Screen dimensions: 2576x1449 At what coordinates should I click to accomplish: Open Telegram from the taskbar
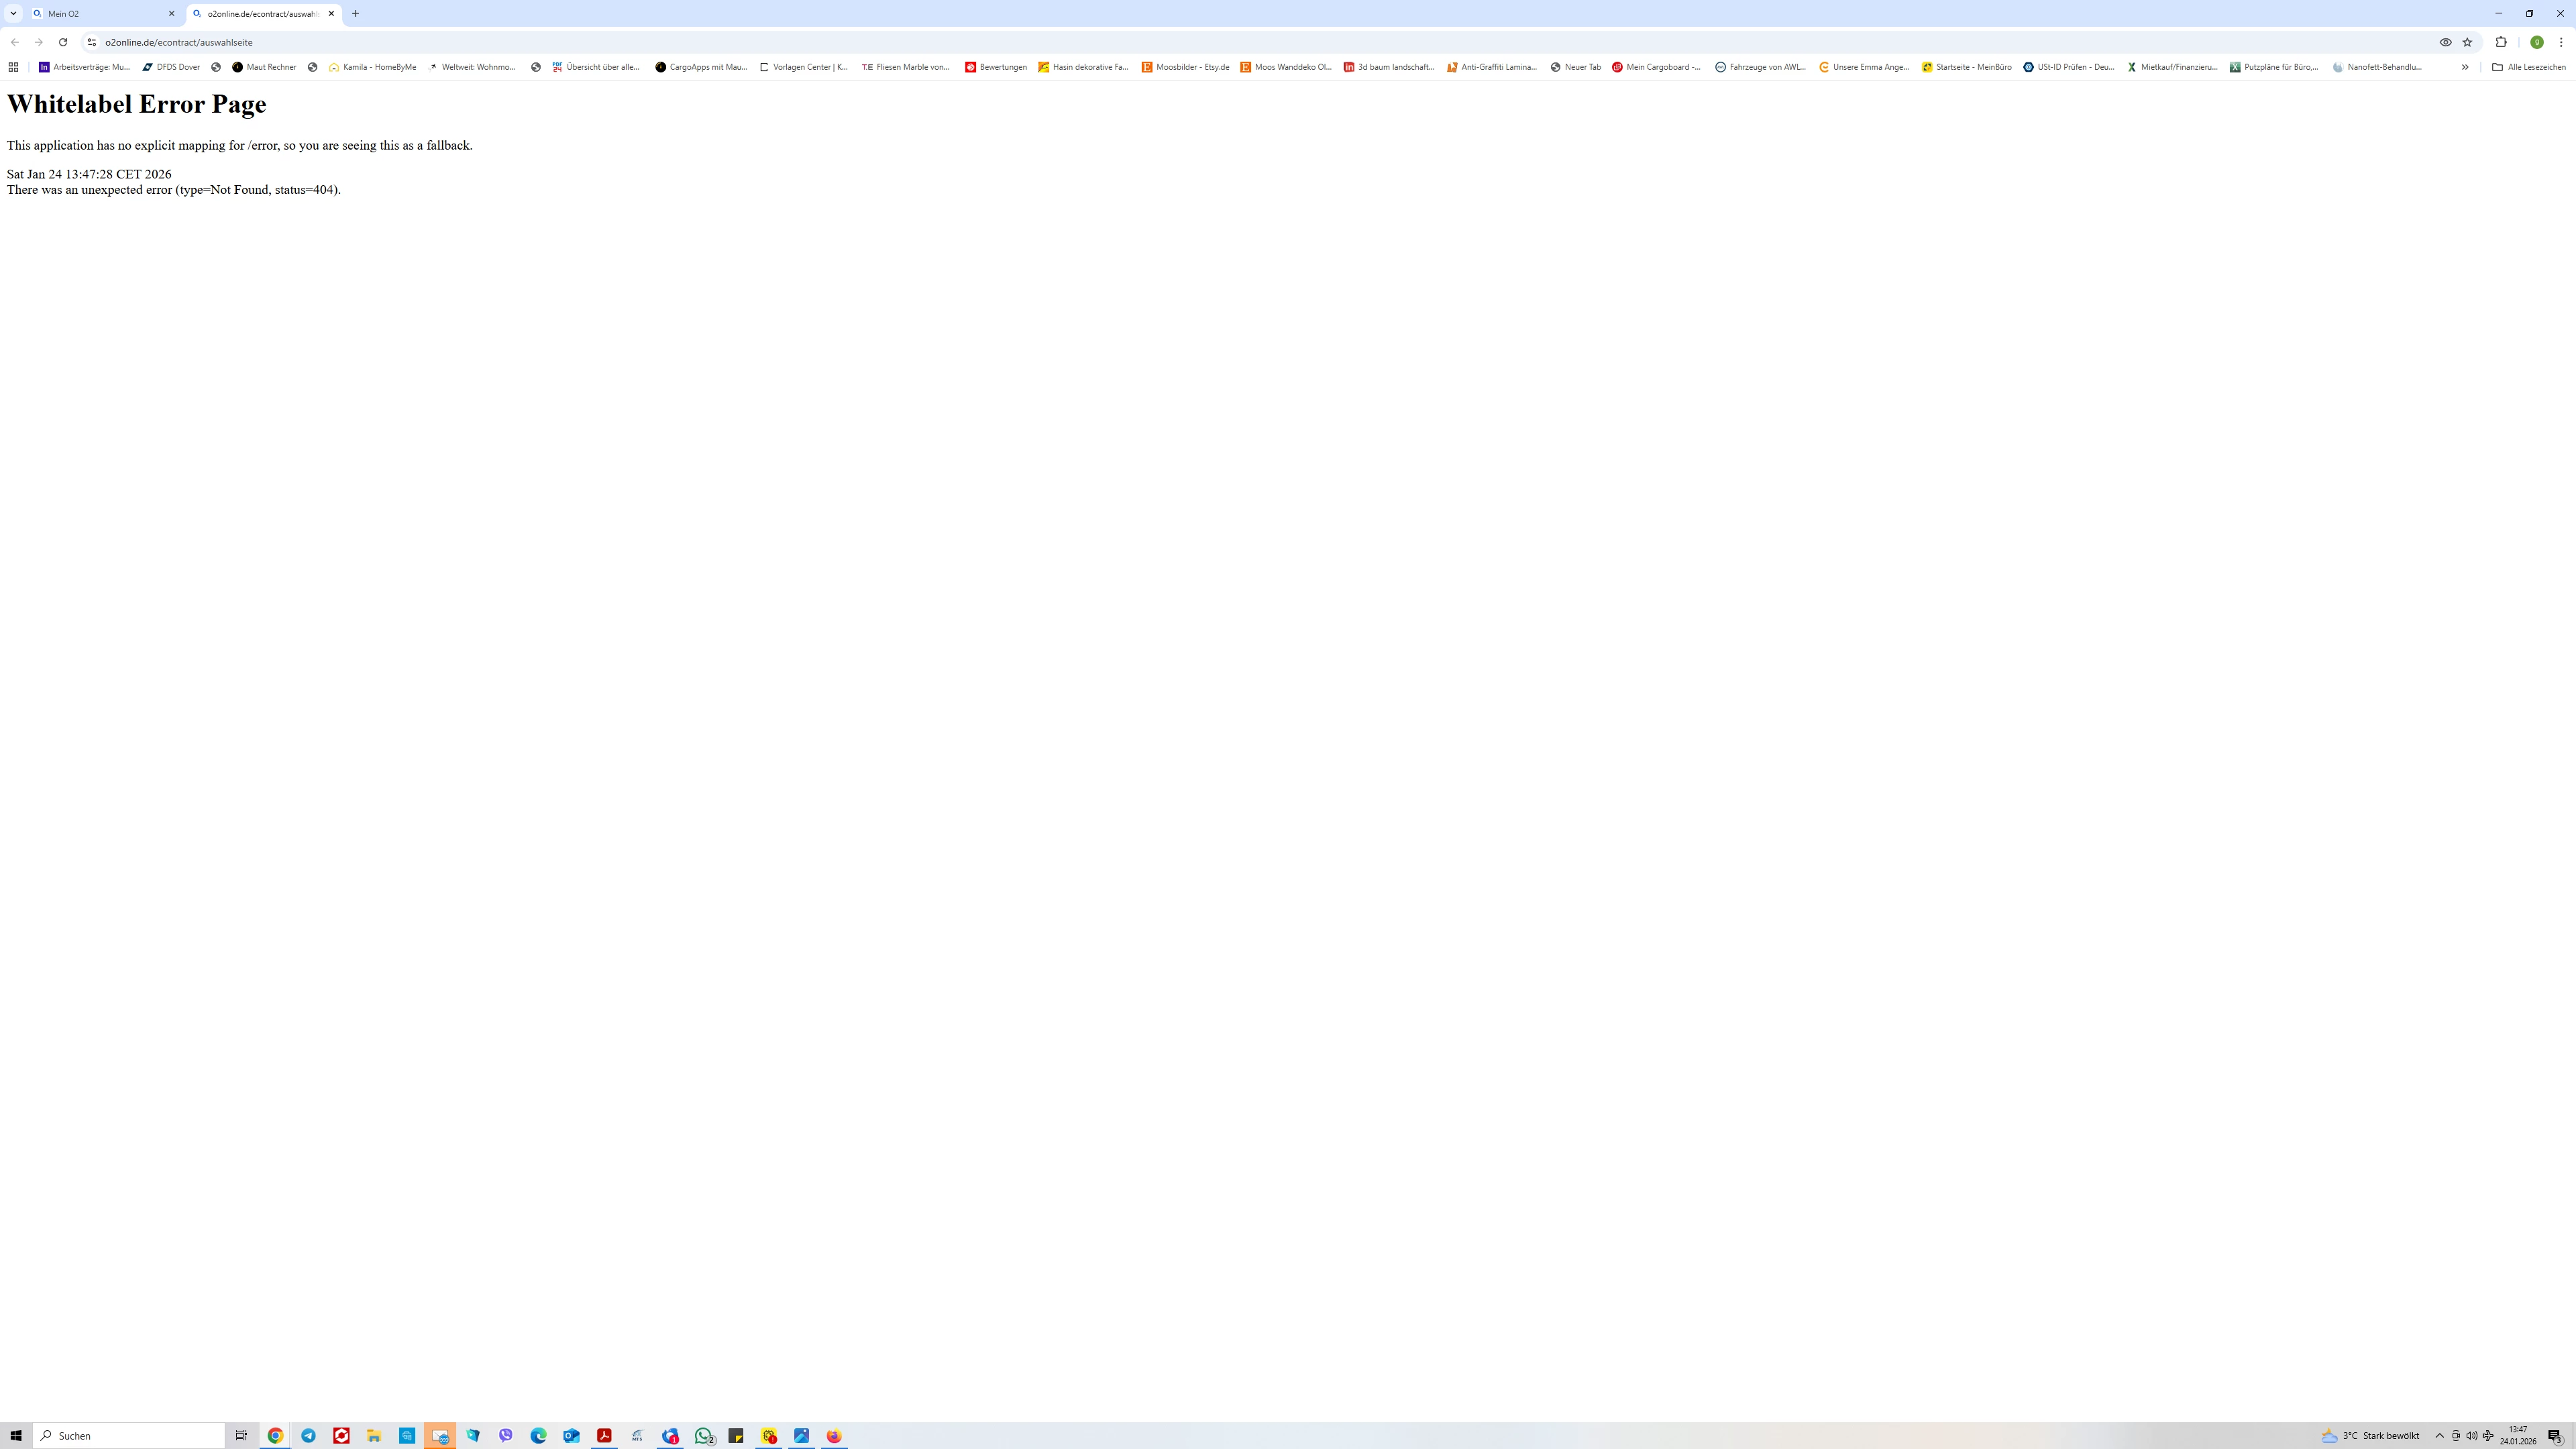pos(308,1436)
